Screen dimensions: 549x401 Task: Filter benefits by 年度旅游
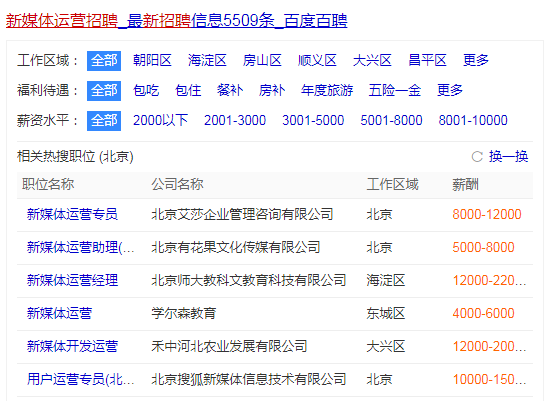click(x=327, y=91)
